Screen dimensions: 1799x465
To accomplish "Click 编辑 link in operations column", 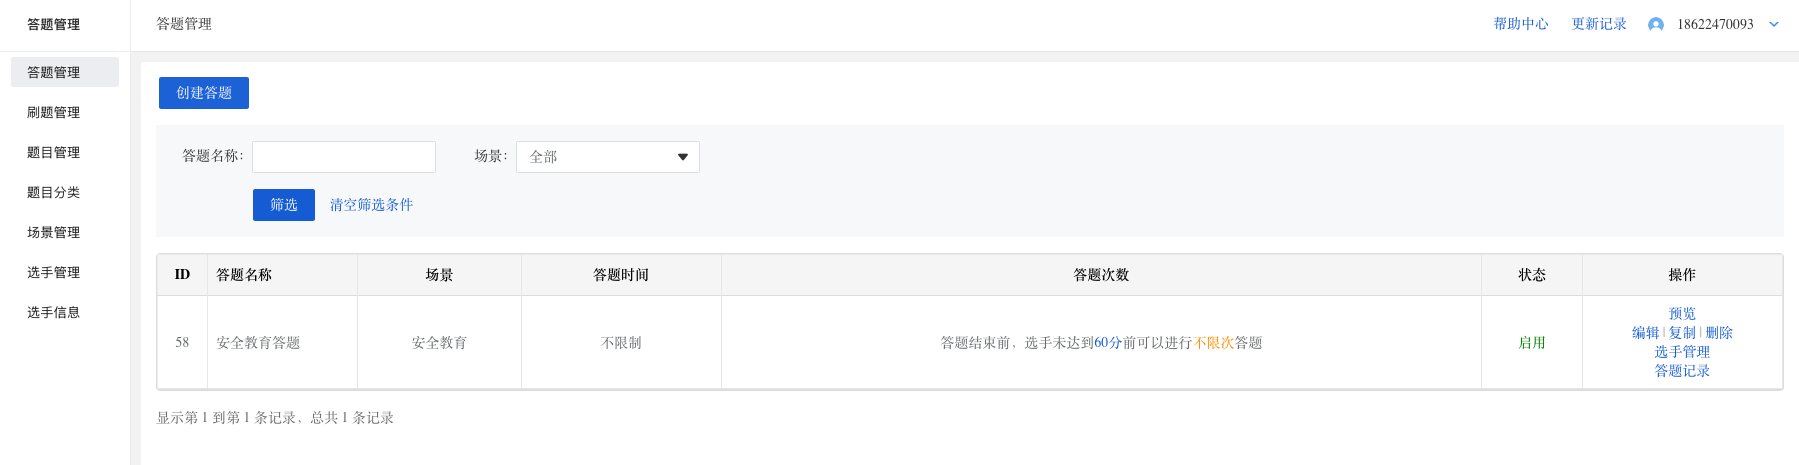I will click(x=1646, y=333).
